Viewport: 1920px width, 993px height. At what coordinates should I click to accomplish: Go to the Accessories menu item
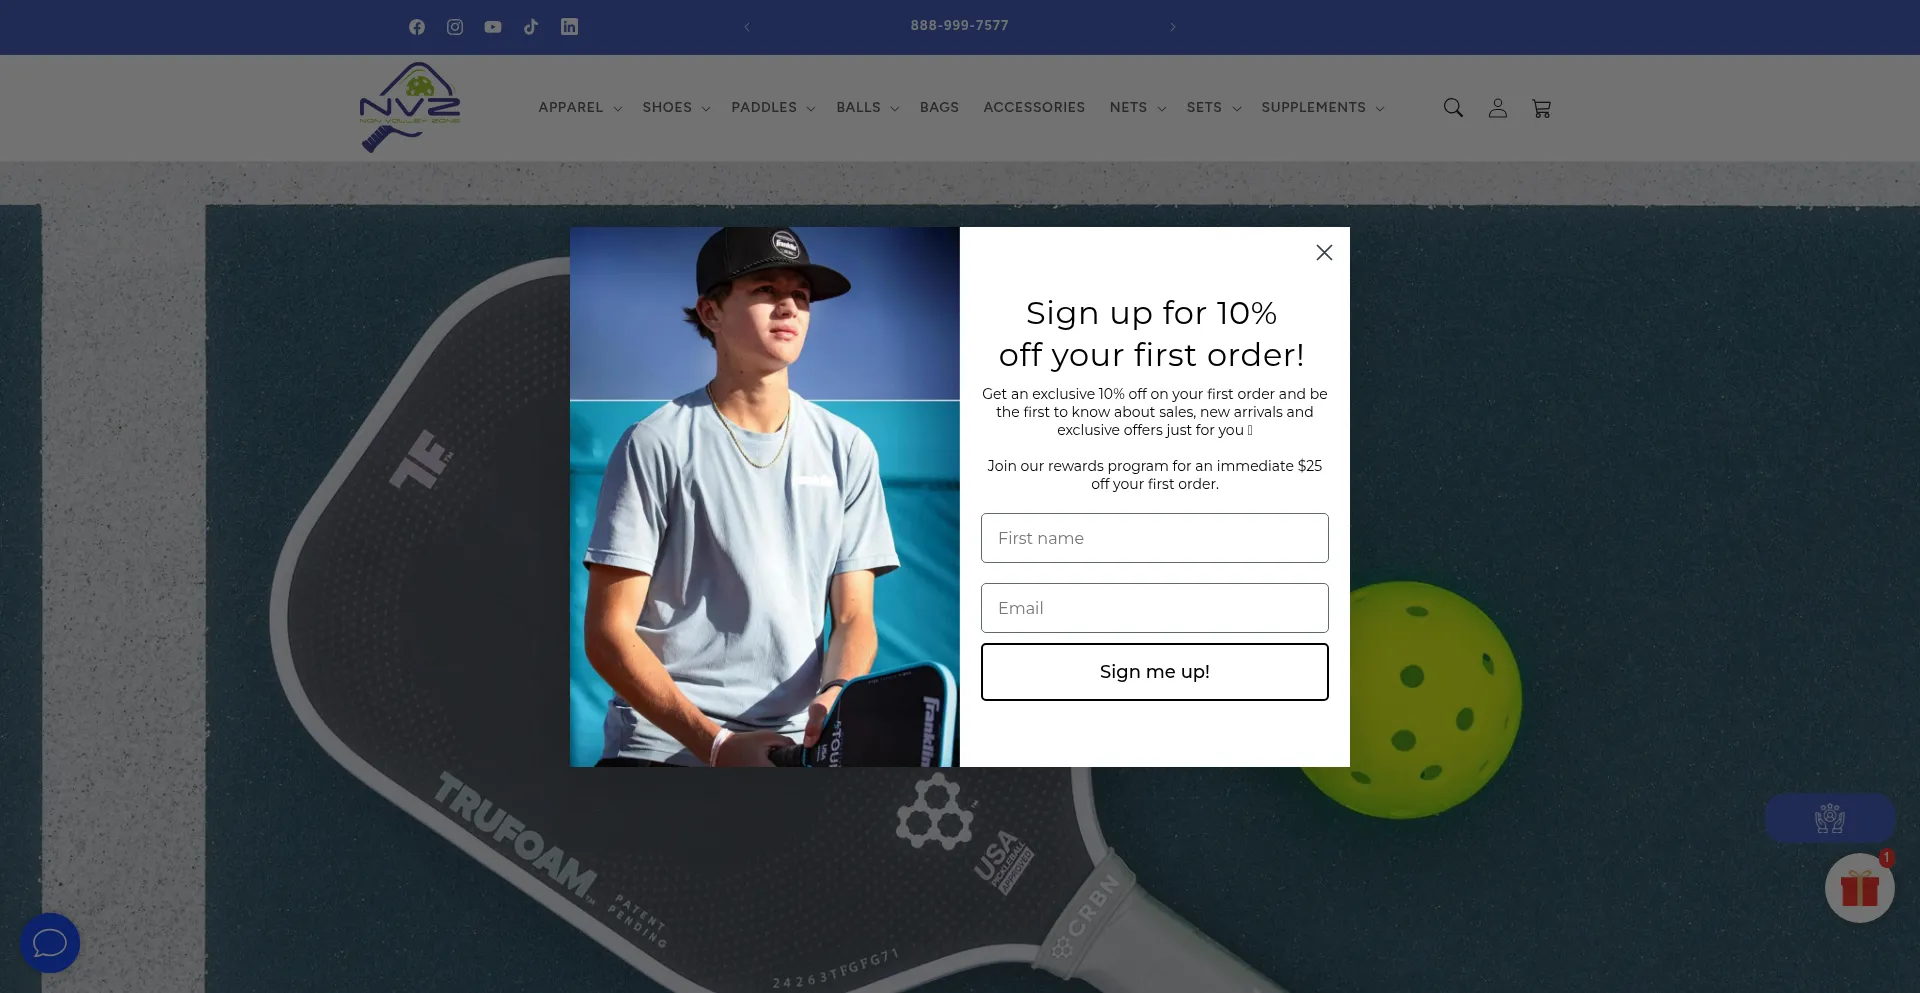(x=1034, y=107)
